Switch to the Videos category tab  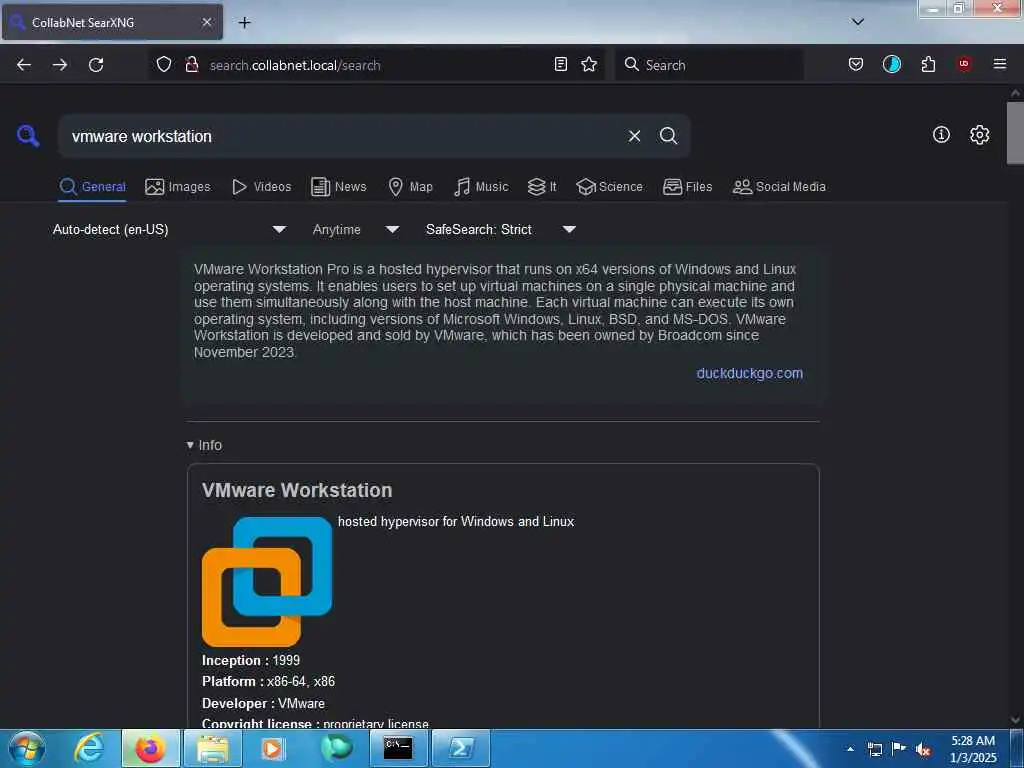[x=261, y=187]
